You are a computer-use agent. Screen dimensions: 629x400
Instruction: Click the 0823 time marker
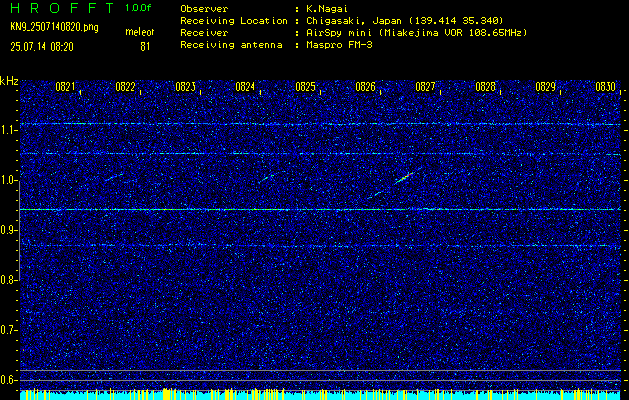pyautogui.click(x=185, y=87)
